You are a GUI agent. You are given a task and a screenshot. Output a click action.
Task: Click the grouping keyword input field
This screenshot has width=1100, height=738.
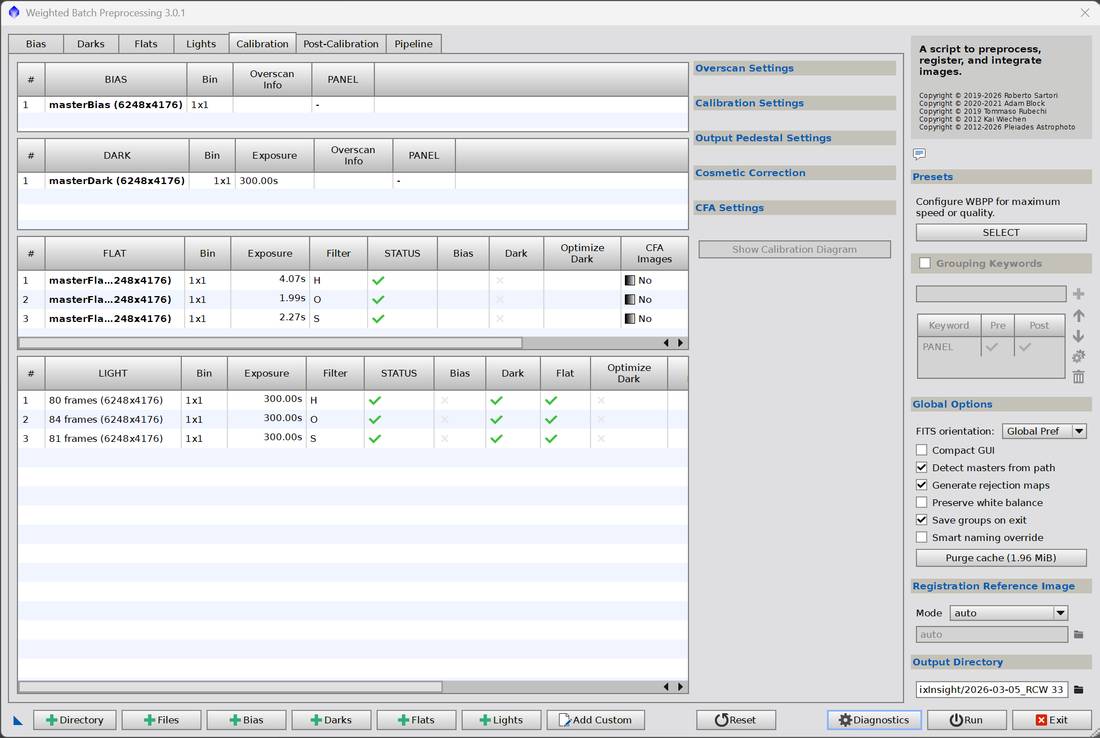[x=991, y=294]
